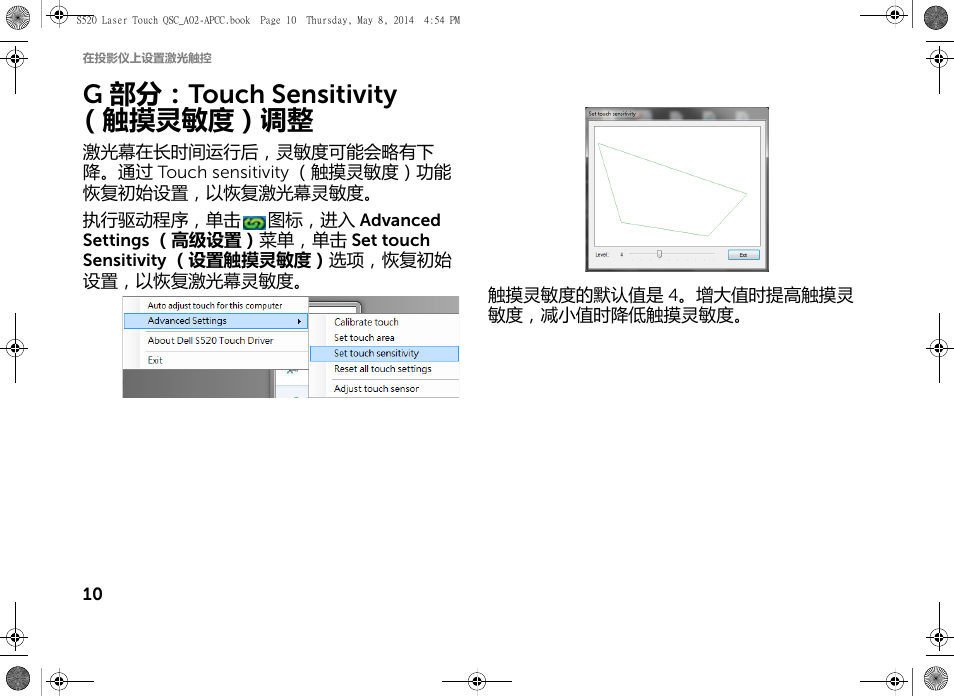Viewport: 954px width, 697px height.
Task: Click the page number 10
Action: (x=92, y=594)
